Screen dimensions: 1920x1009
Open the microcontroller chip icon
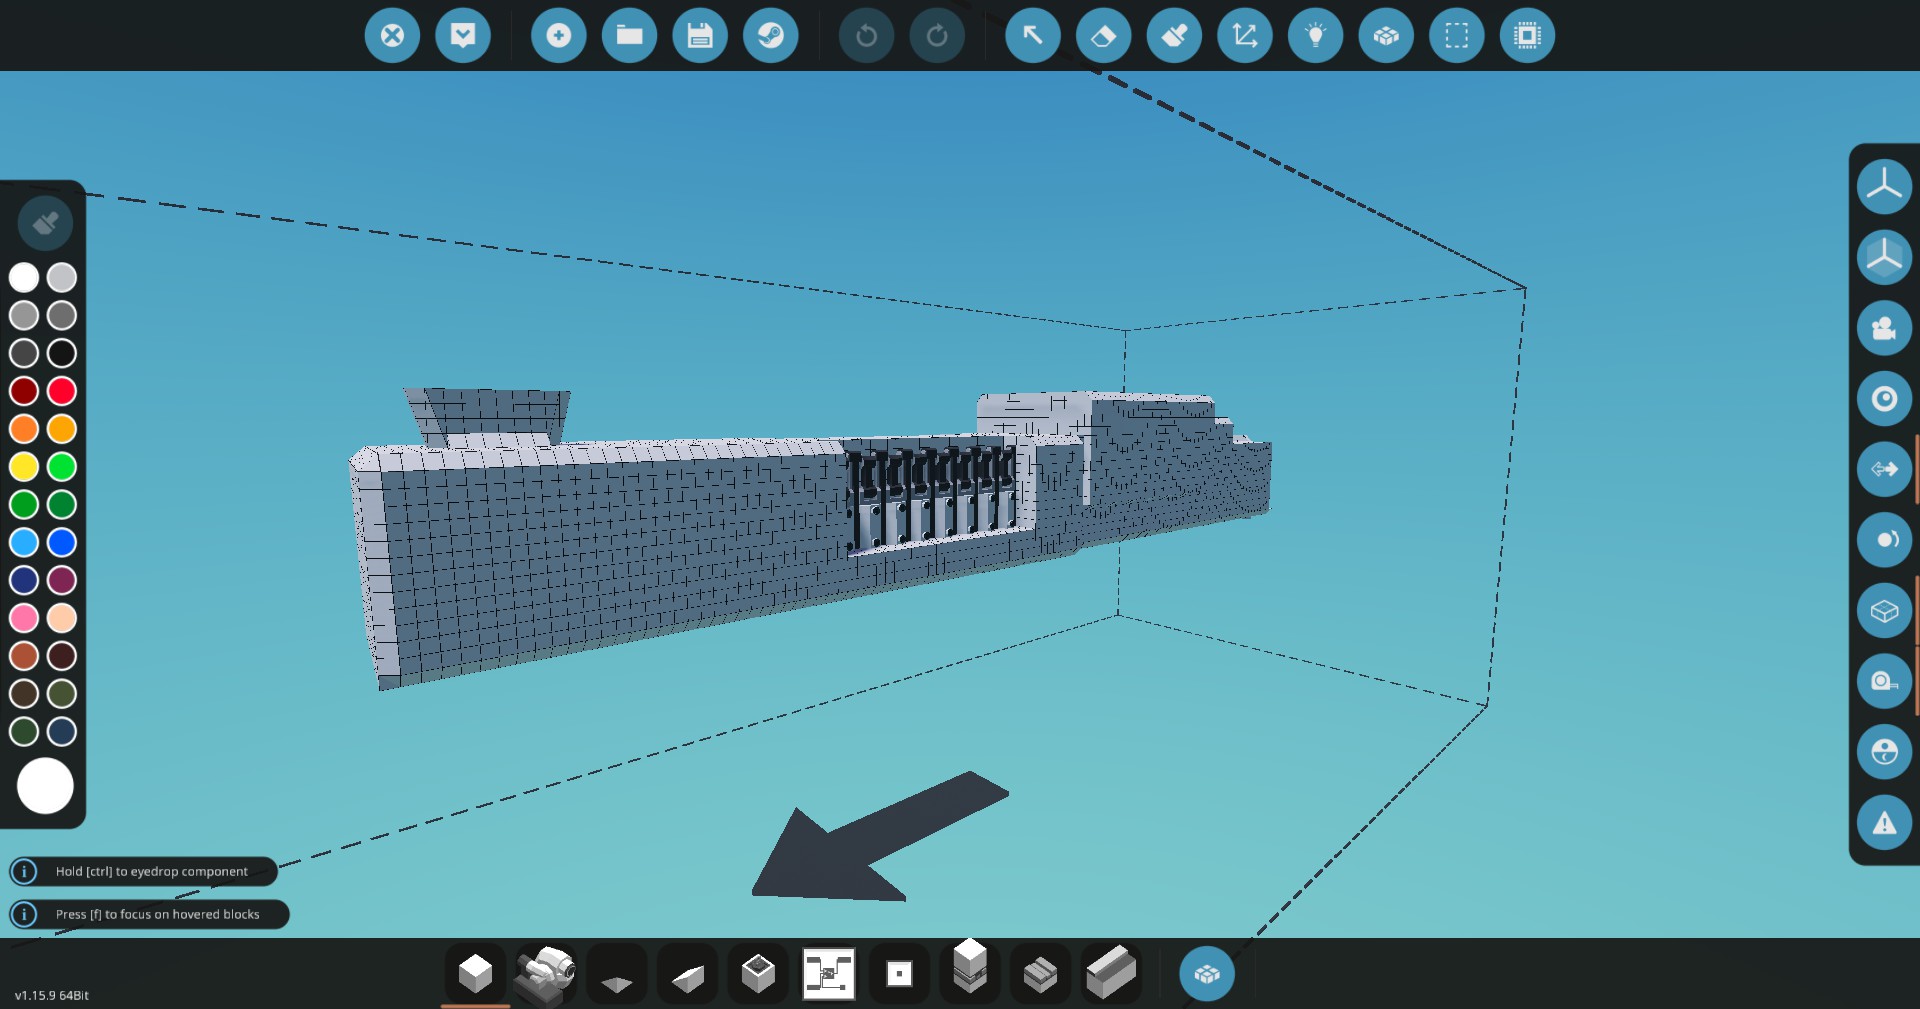[1528, 36]
